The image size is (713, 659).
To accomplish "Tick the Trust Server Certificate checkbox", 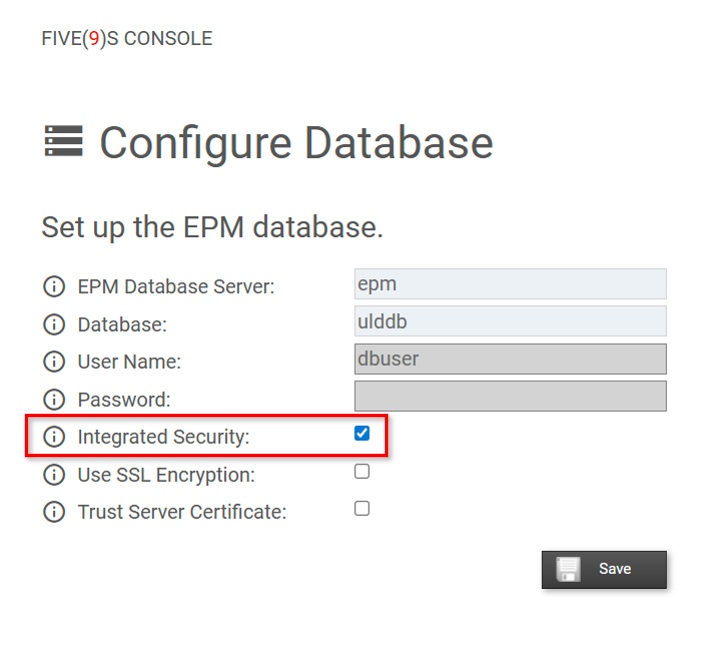I will pyautogui.click(x=362, y=508).
